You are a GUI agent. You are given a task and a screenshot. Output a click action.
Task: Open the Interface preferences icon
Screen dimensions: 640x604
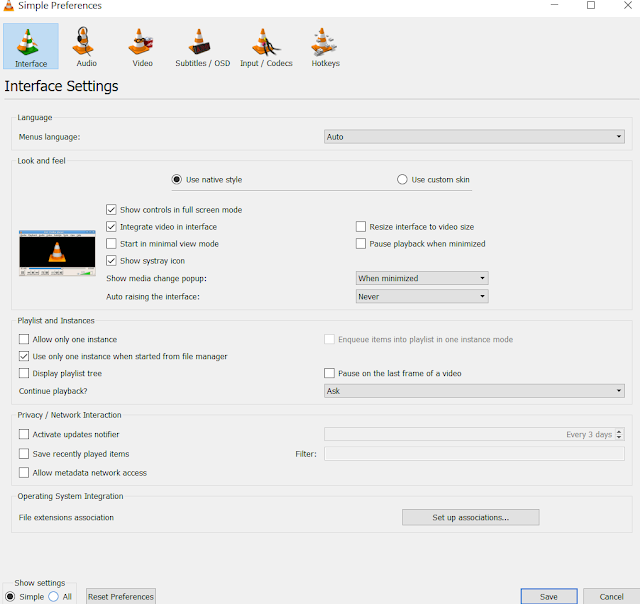pyautogui.click(x=31, y=46)
